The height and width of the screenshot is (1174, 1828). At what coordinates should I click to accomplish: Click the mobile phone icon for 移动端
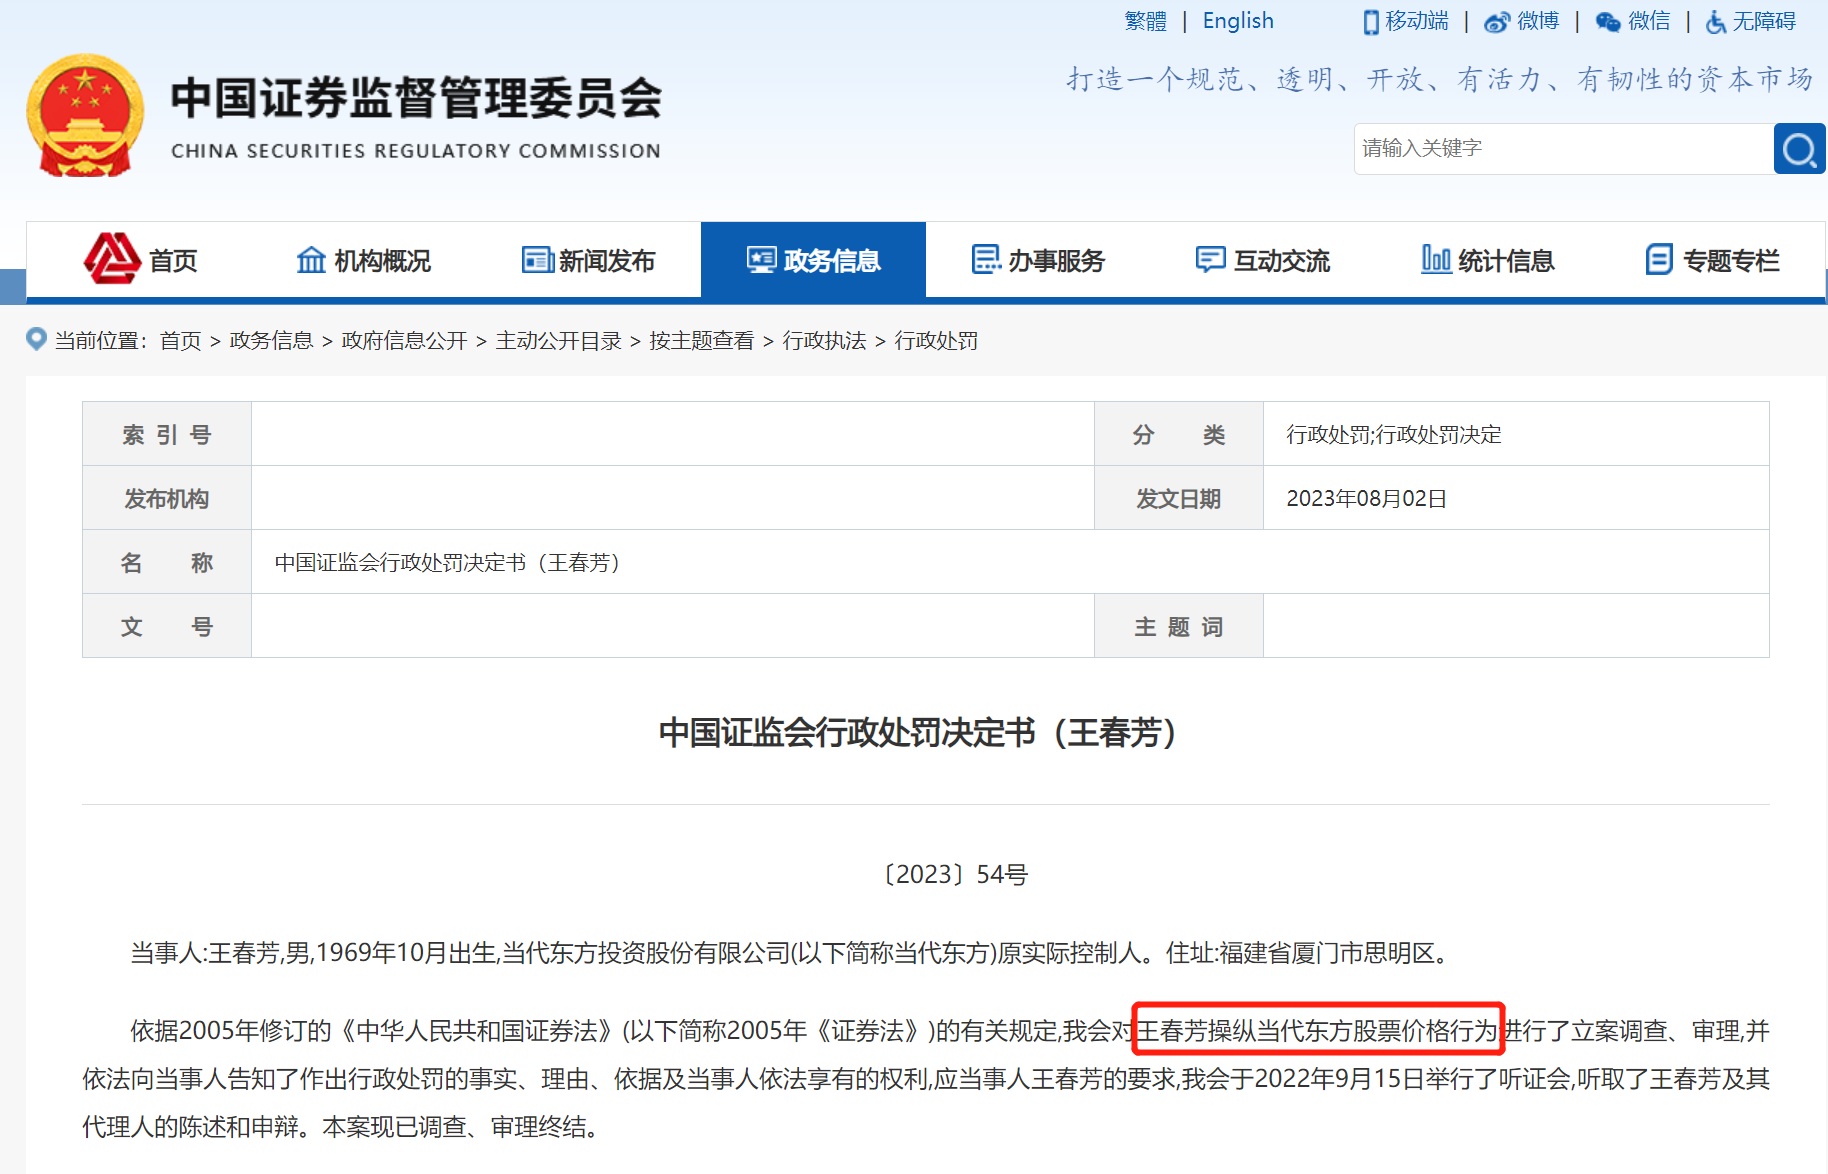pos(1371,22)
